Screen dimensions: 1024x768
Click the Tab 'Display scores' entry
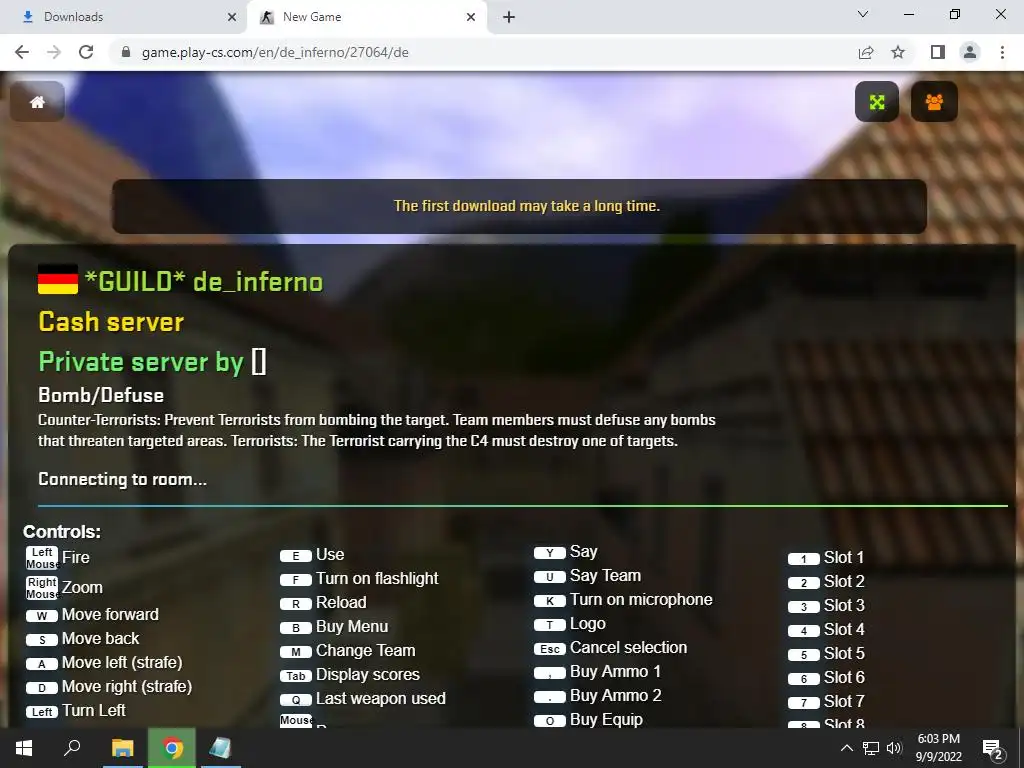[x=349, y=675]
